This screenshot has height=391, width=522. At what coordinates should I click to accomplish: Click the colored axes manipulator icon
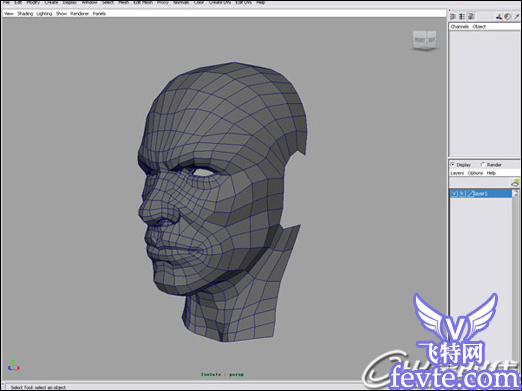[499, 16]
